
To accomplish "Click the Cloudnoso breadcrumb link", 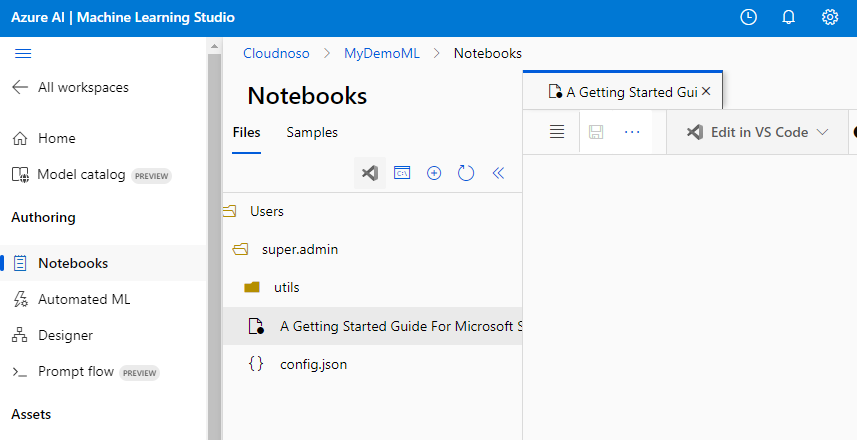I will pos(275,53).
